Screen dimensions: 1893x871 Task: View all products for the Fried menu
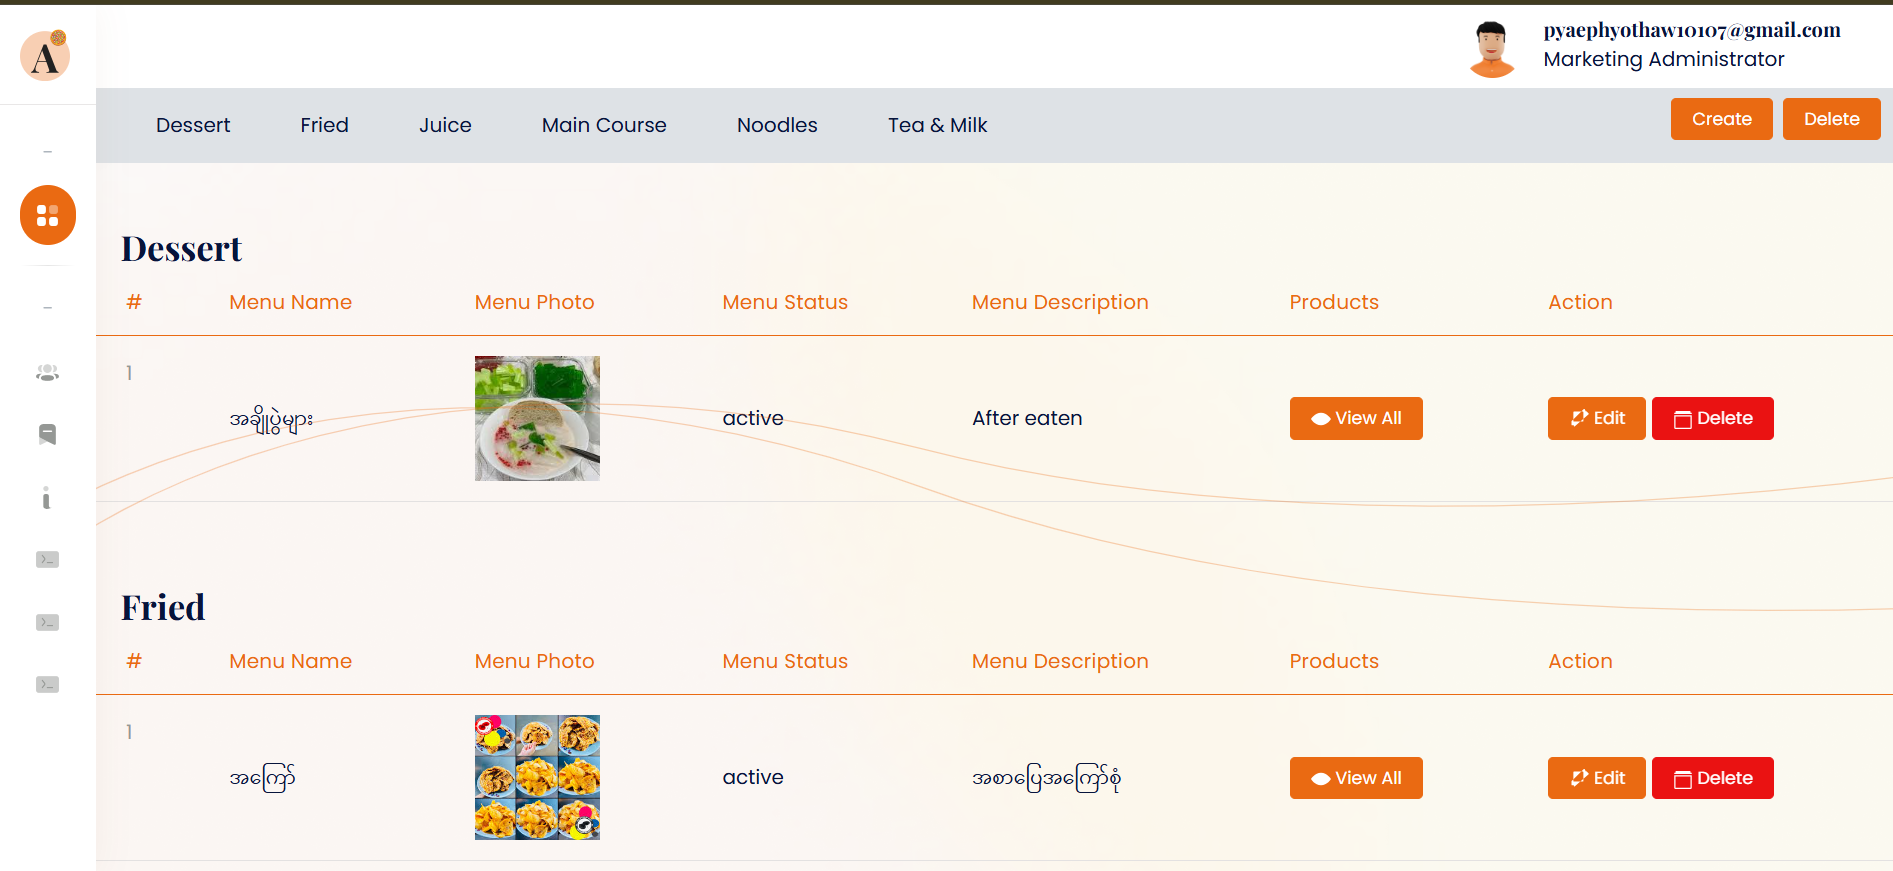[x=1356, y=778]
